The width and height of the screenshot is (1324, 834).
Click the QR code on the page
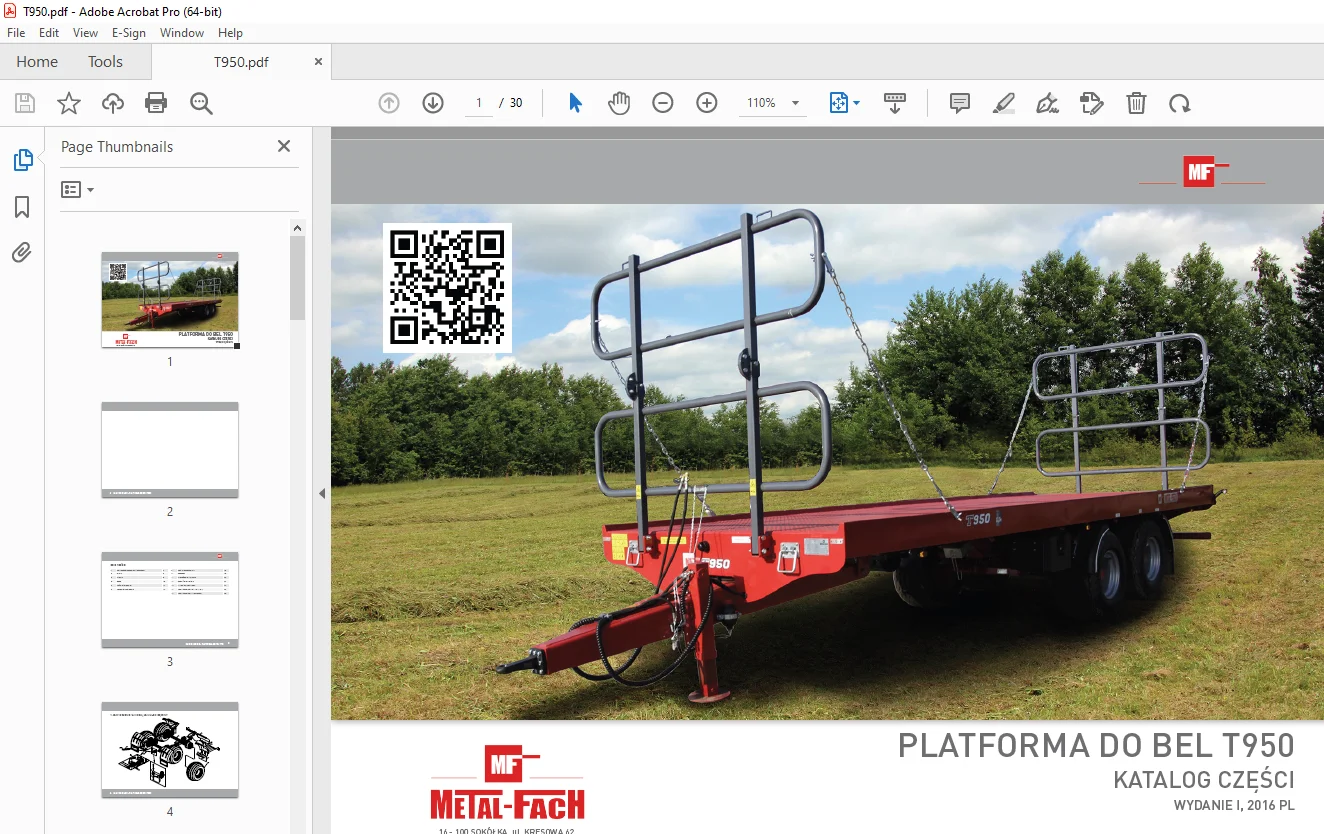pos(447,287)
